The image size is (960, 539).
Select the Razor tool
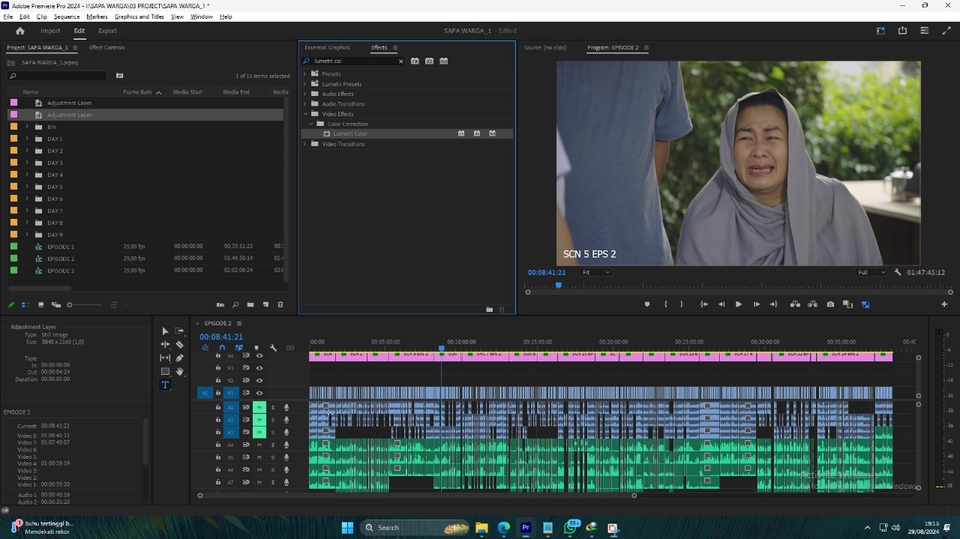click(179, 344)
